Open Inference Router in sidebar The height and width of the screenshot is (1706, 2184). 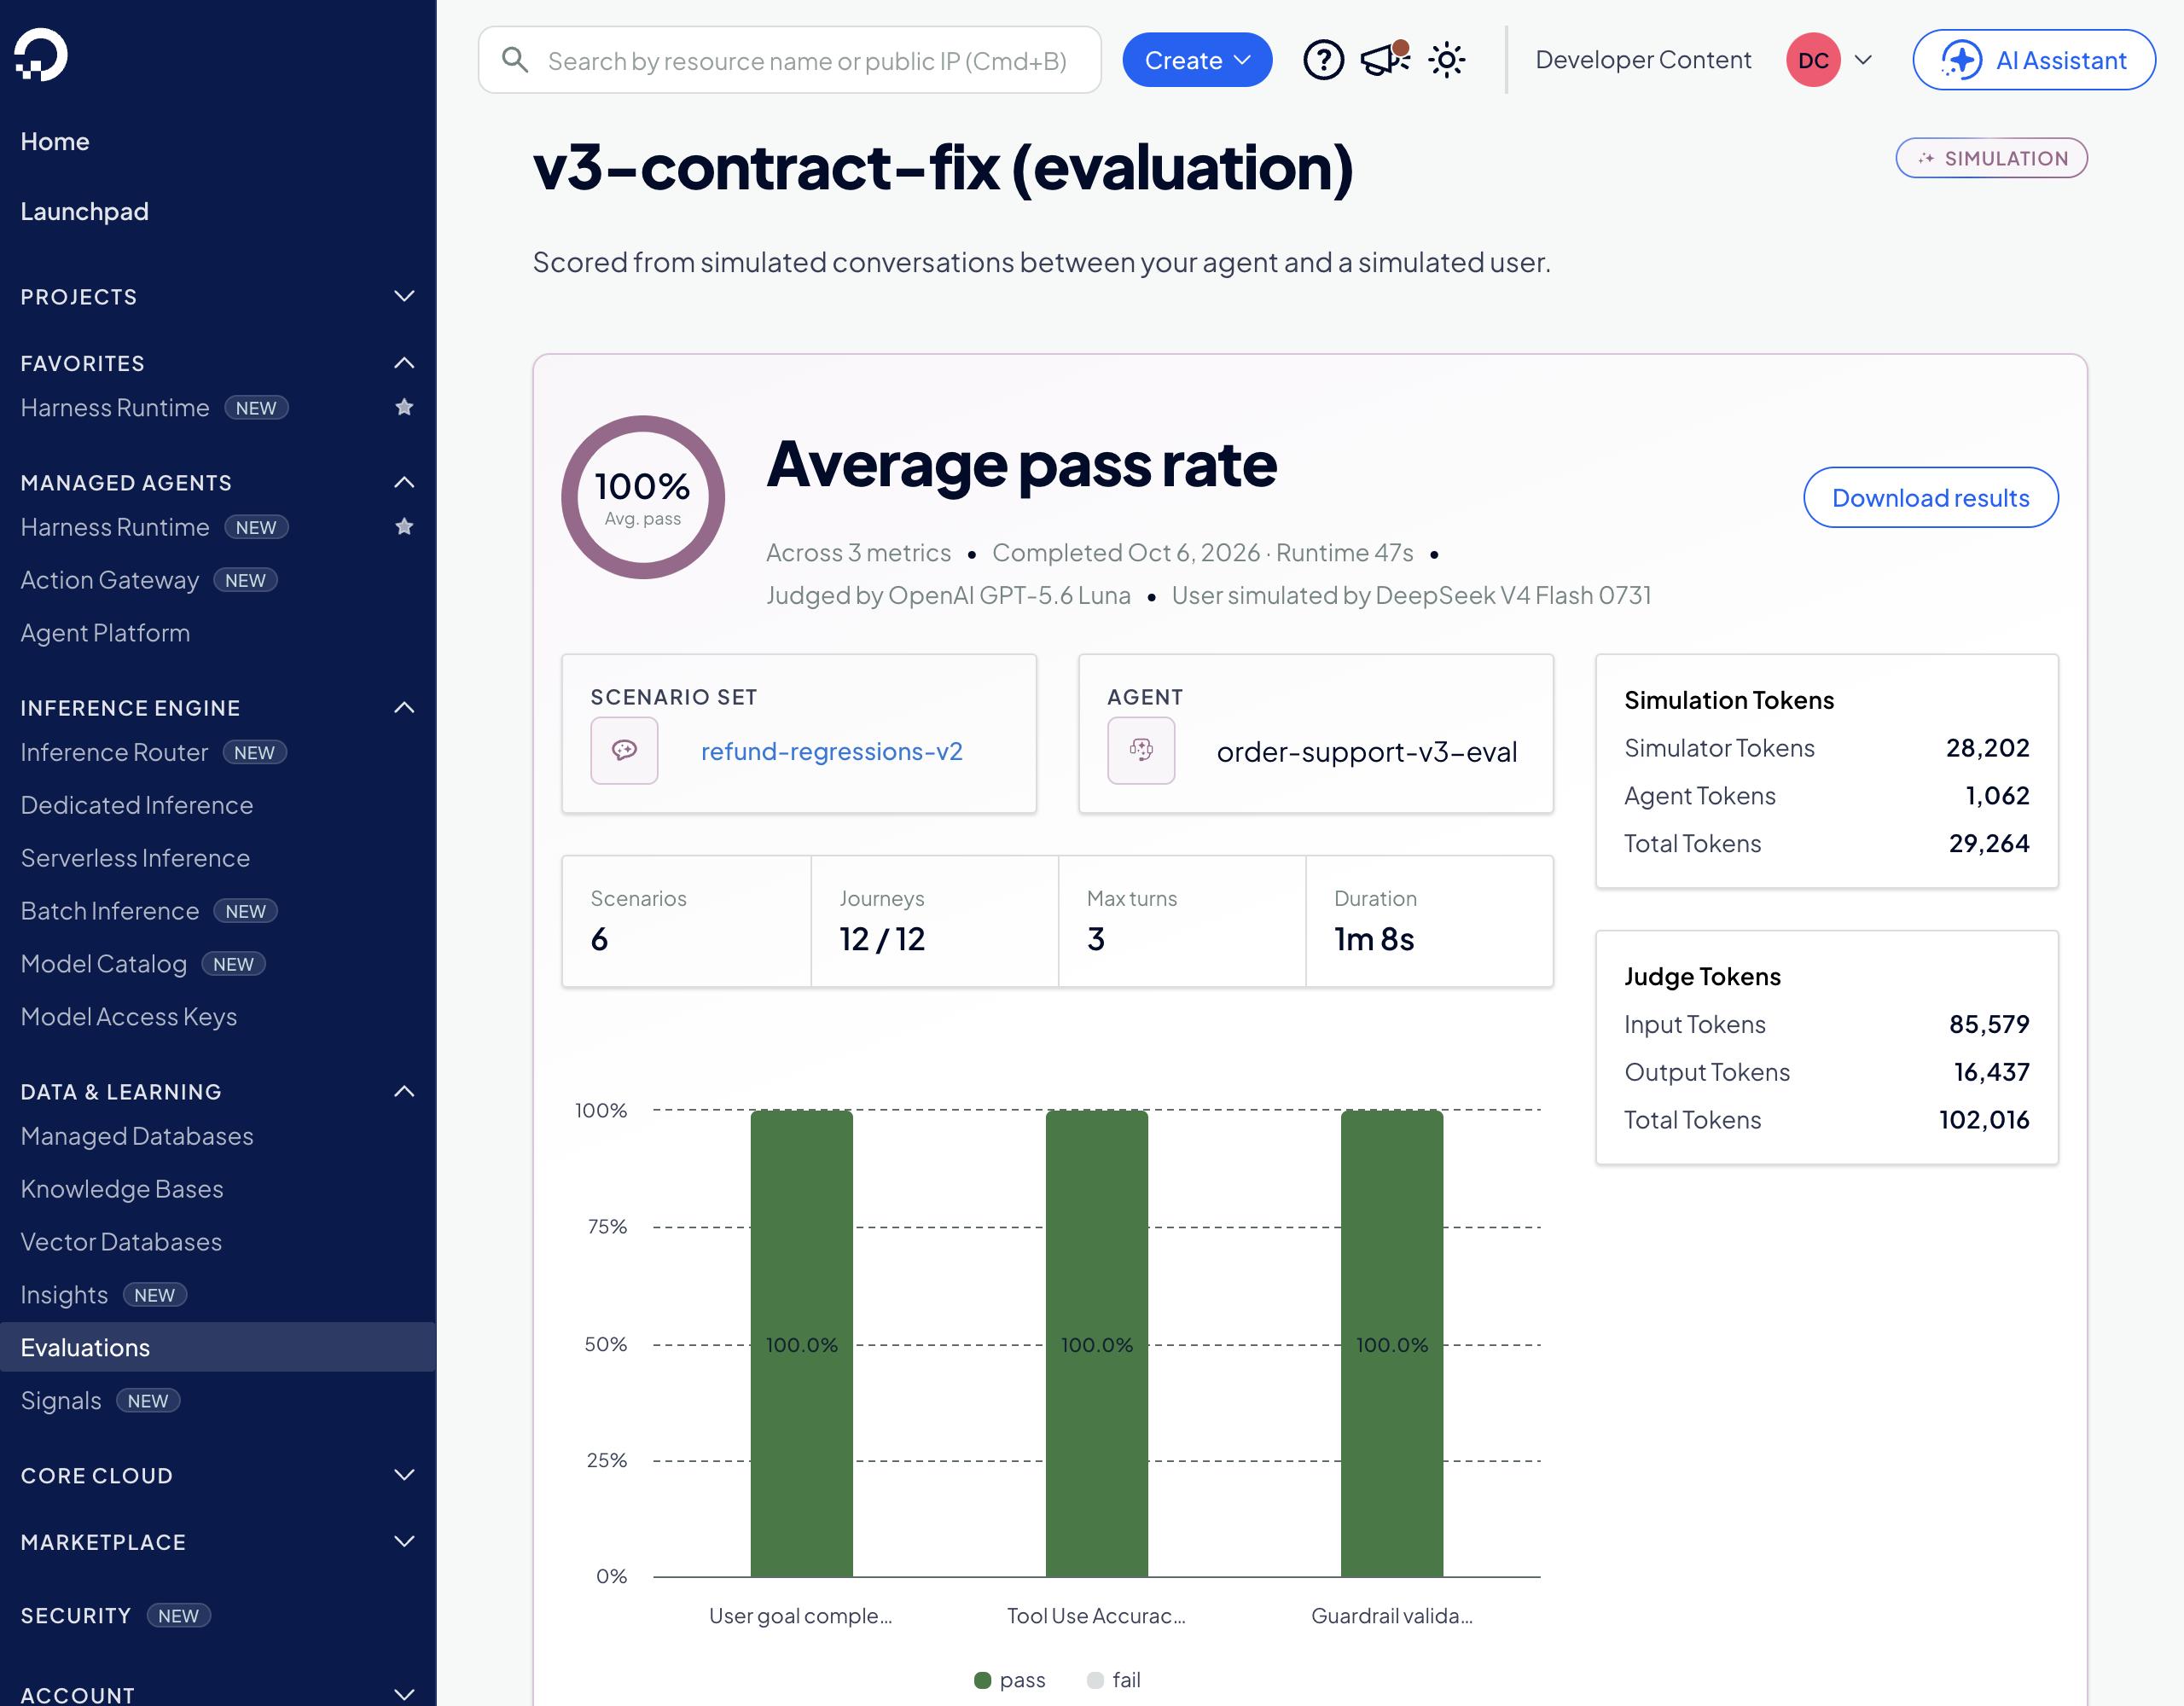click(x=114, y=752)
